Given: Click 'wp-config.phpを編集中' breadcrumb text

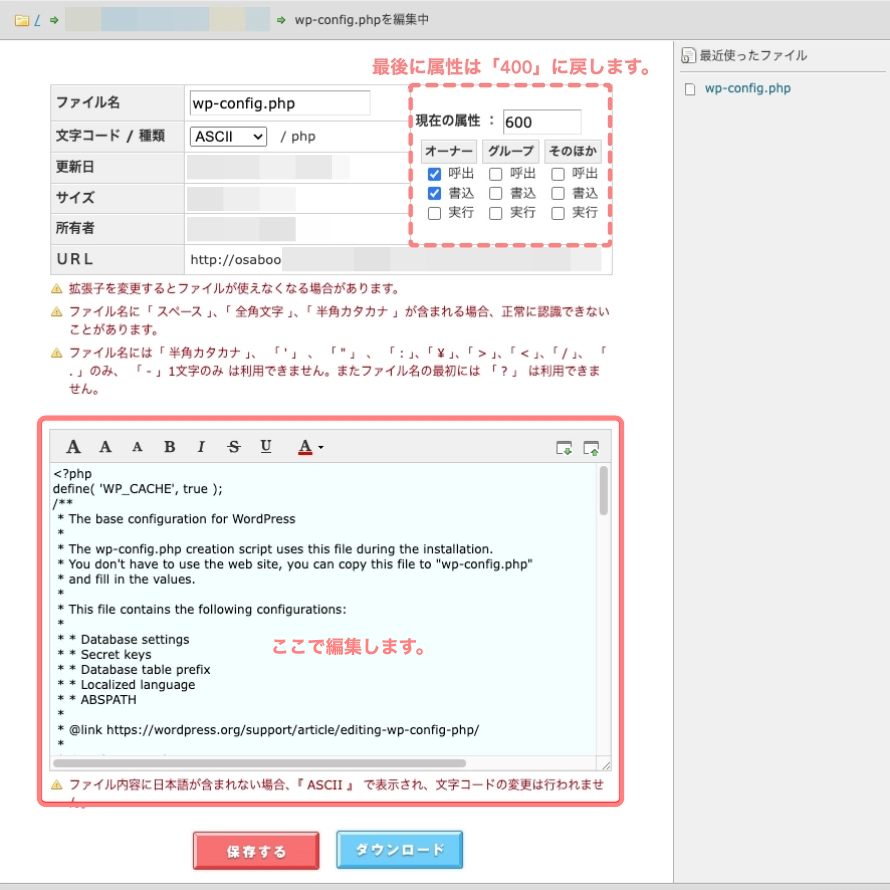Looking at the screenshot, I should 362,20.
